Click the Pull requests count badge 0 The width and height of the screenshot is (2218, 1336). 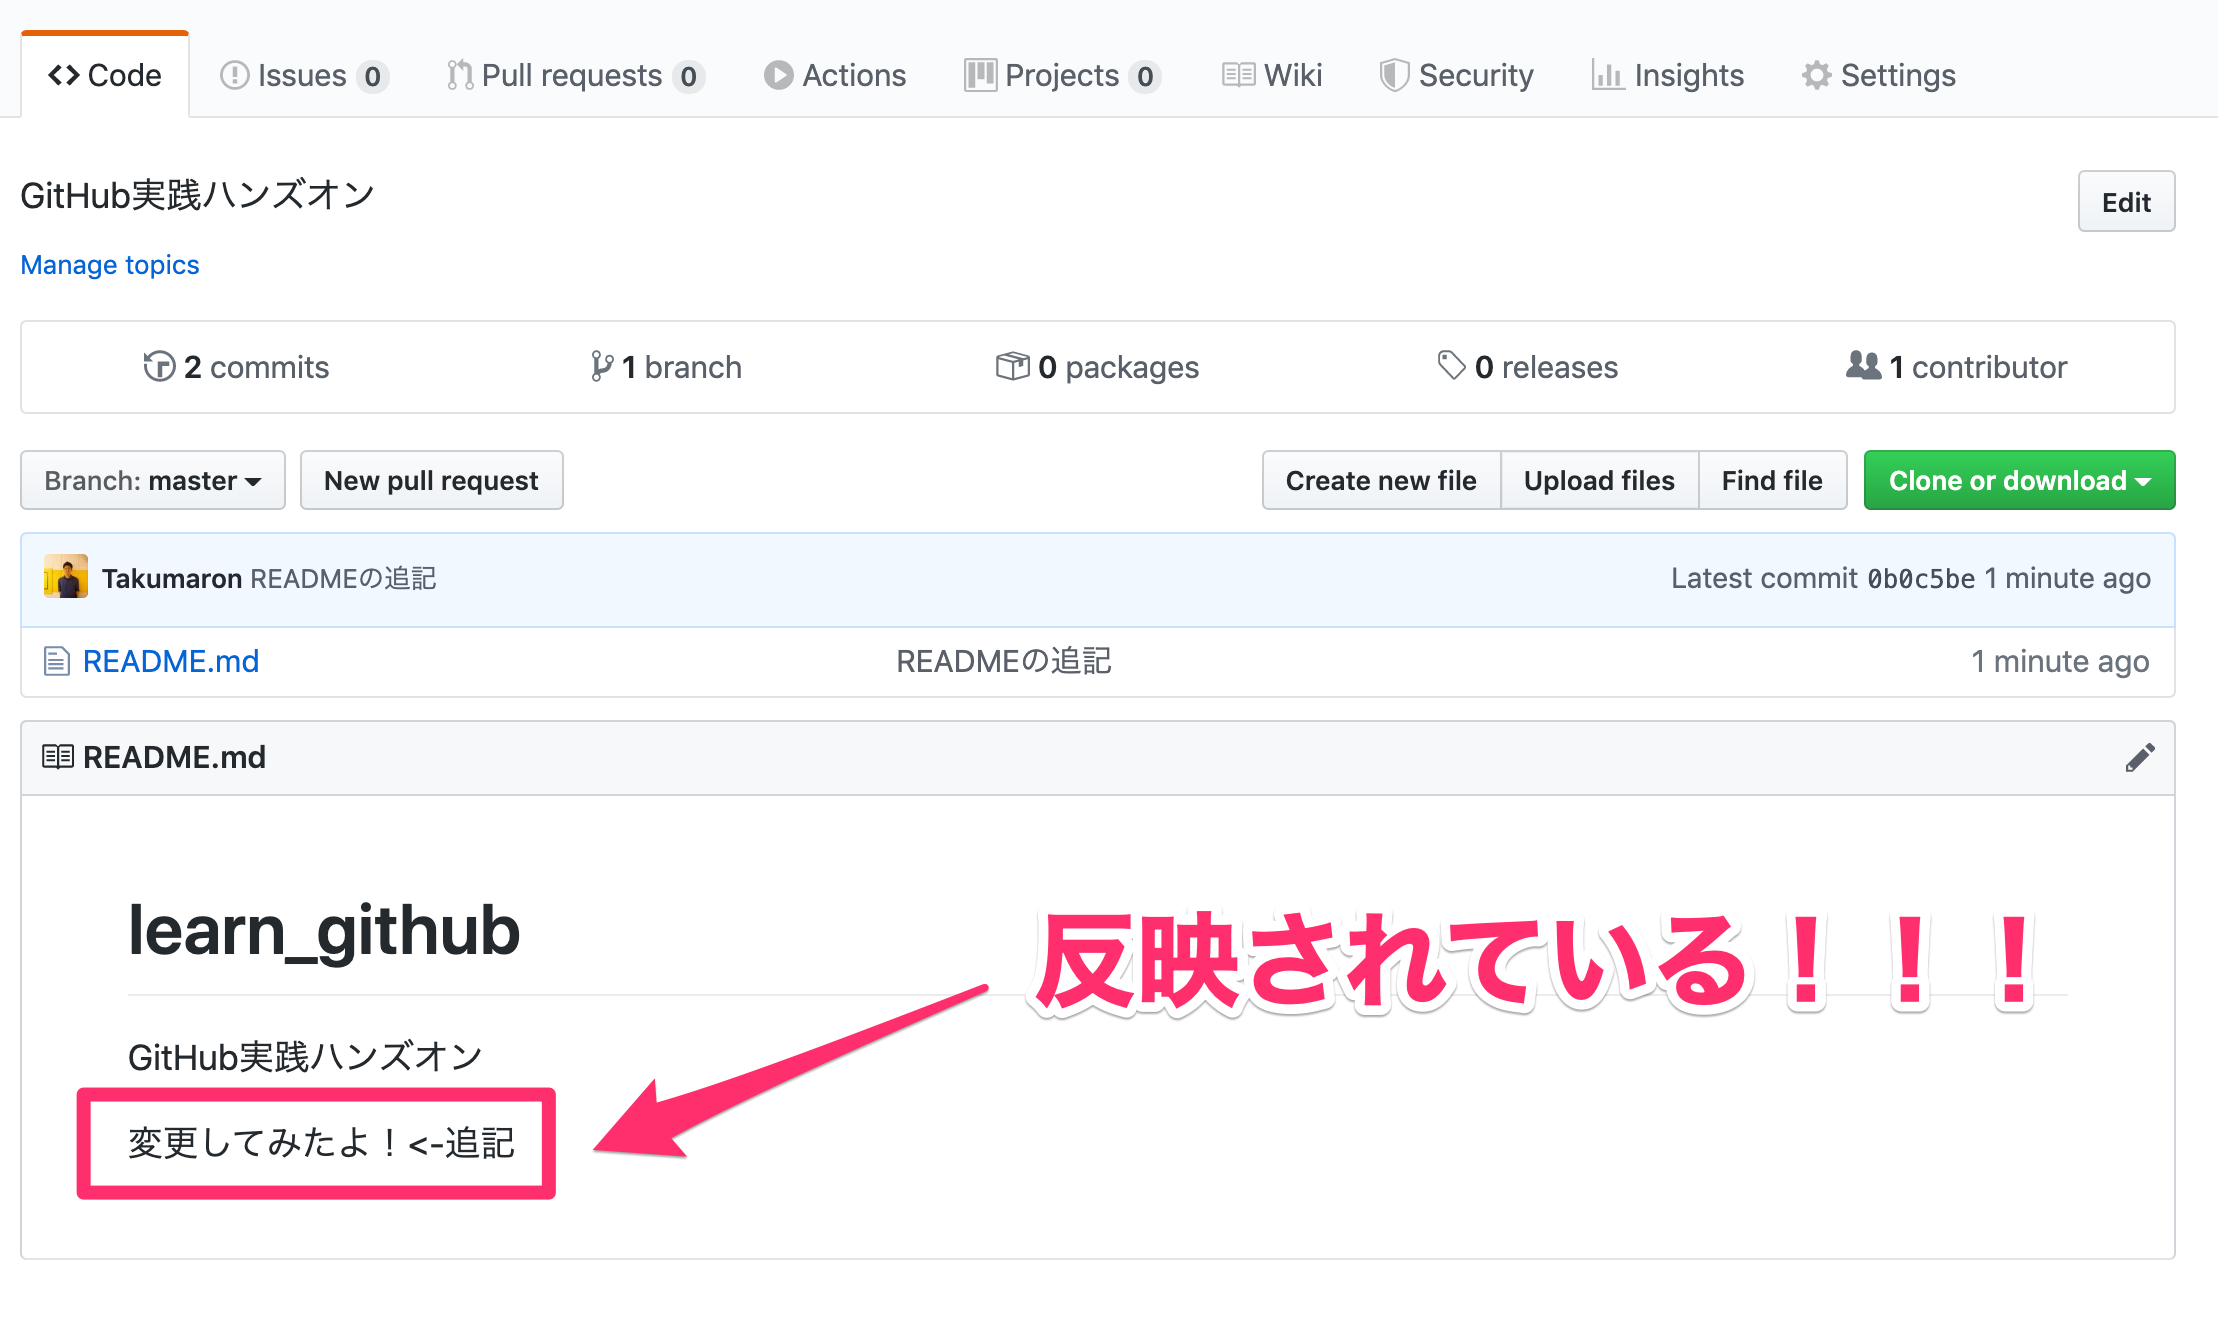688,76
